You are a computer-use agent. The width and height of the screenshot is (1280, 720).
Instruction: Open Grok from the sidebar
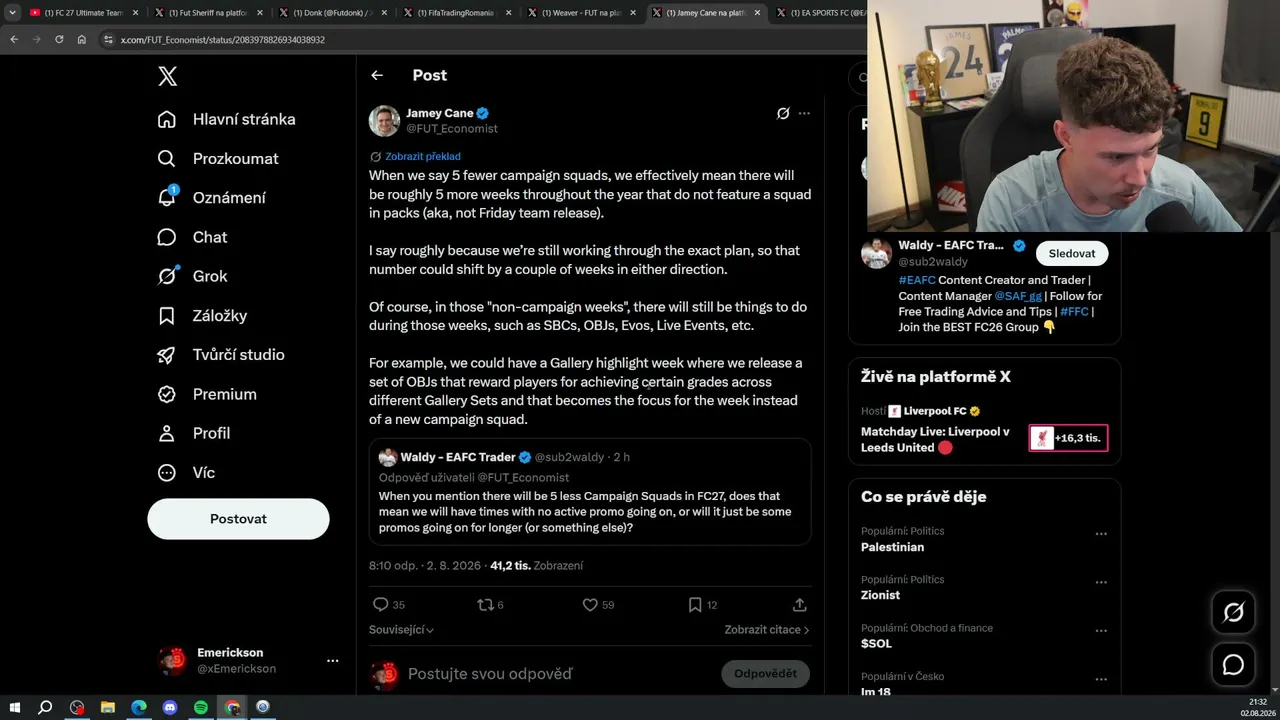(x=192, y=276)
